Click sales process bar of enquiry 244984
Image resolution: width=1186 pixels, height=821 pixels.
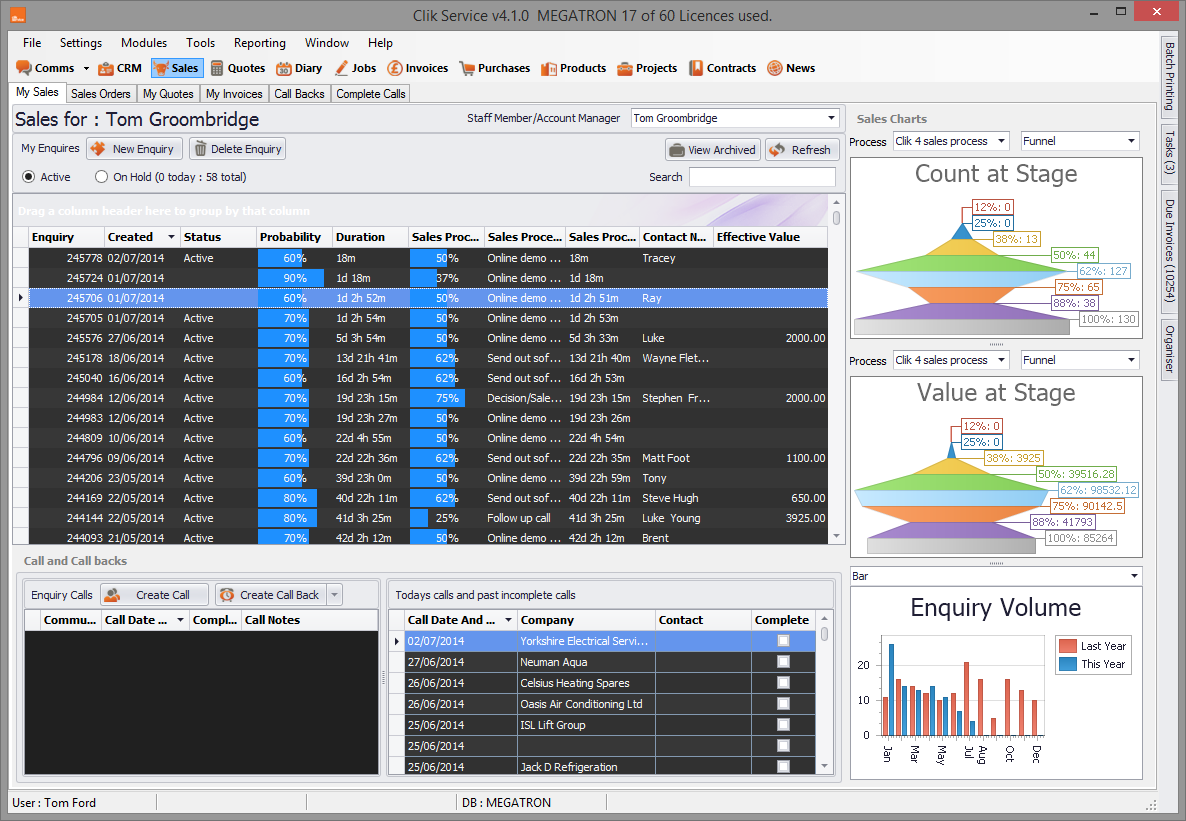[x=438, y=398]
